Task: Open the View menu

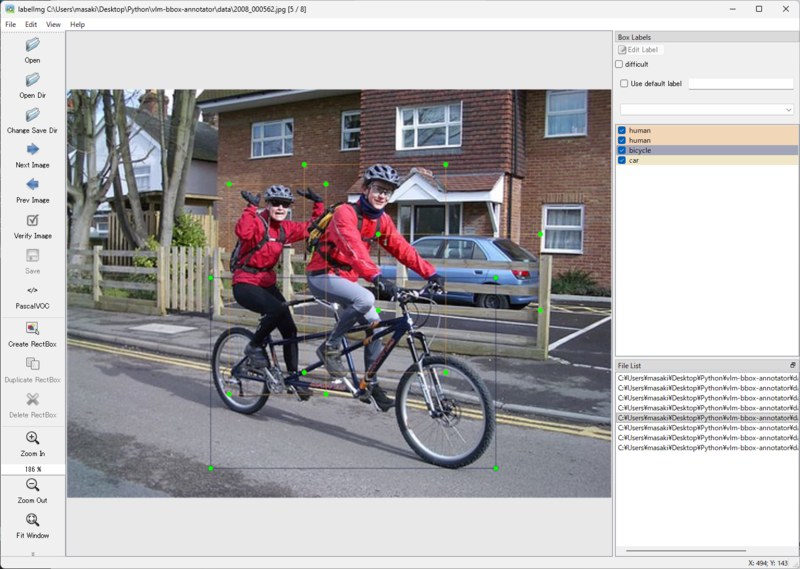Action: [x=53, y=24]
